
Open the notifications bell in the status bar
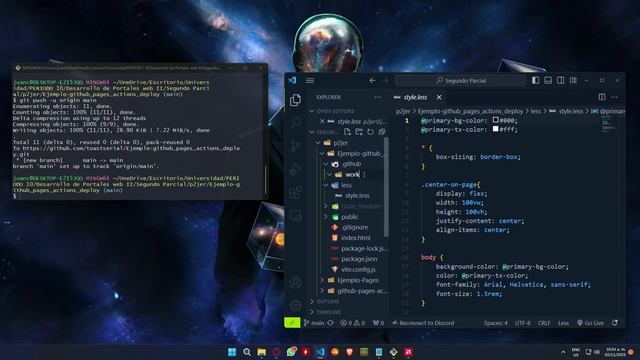click(x=615, y=323)
